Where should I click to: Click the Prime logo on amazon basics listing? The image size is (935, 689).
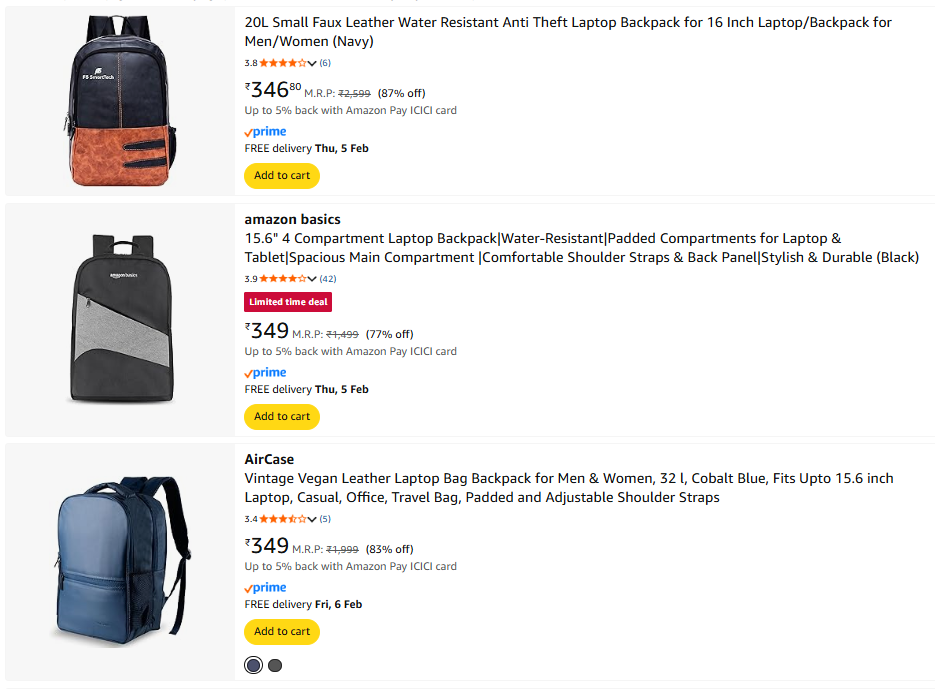(265, 373)
